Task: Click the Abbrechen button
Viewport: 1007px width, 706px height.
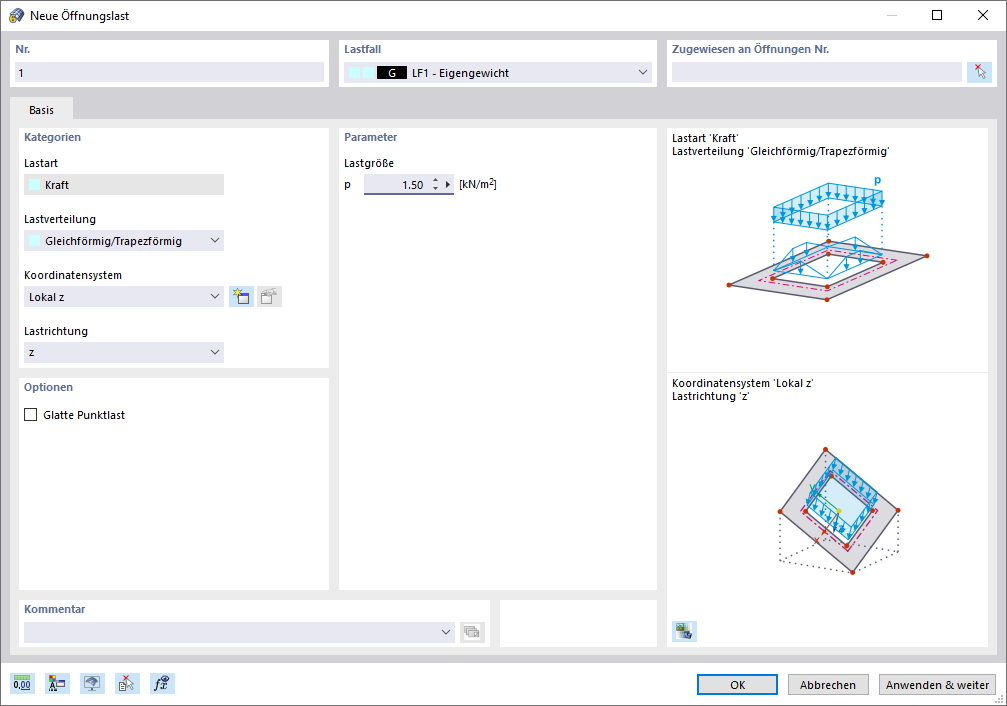Action: point(828,685)
